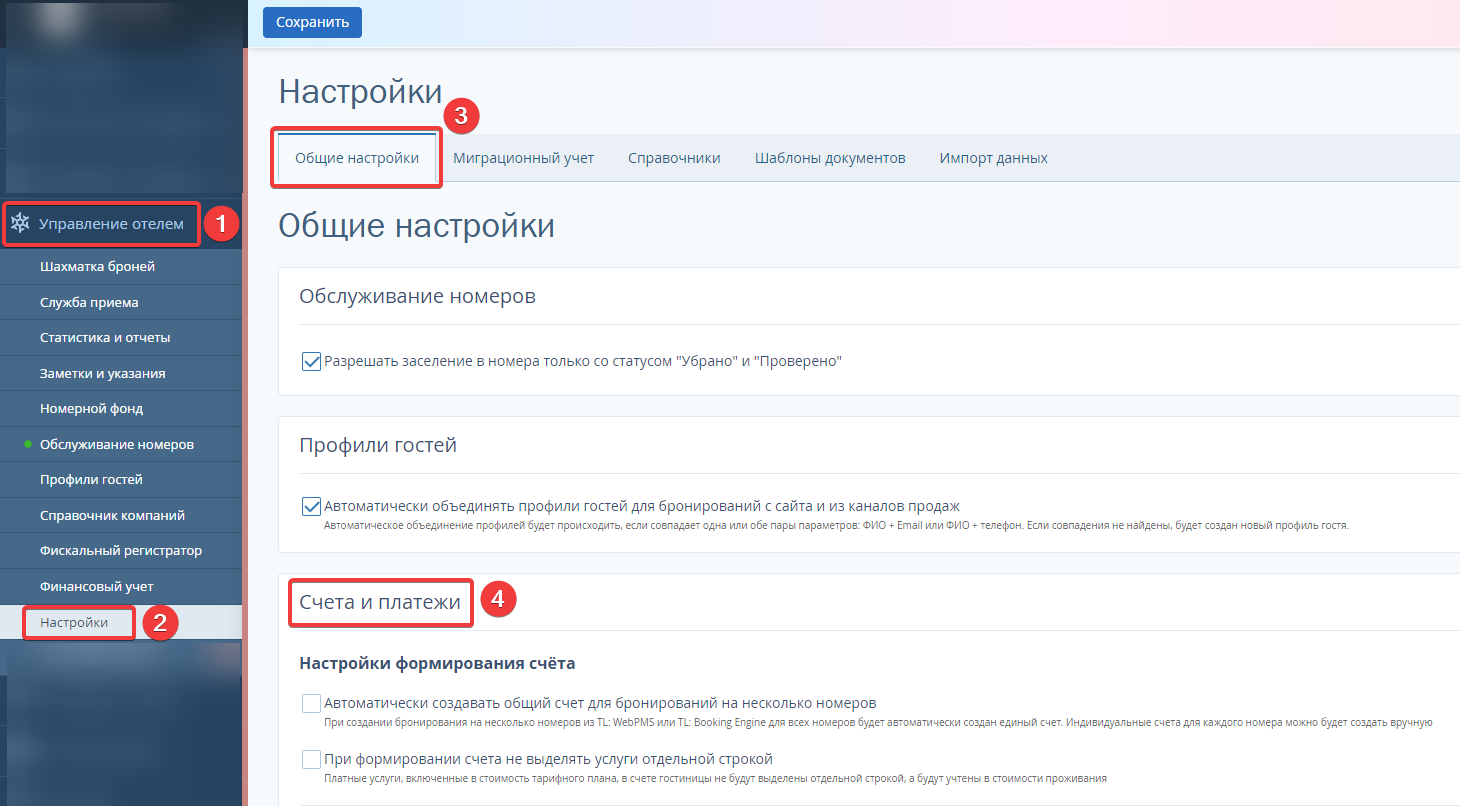1460x806 pixels.
Task: Save settings with the Сохранить button
Action: pyautogui.click(x=312, y=22)
